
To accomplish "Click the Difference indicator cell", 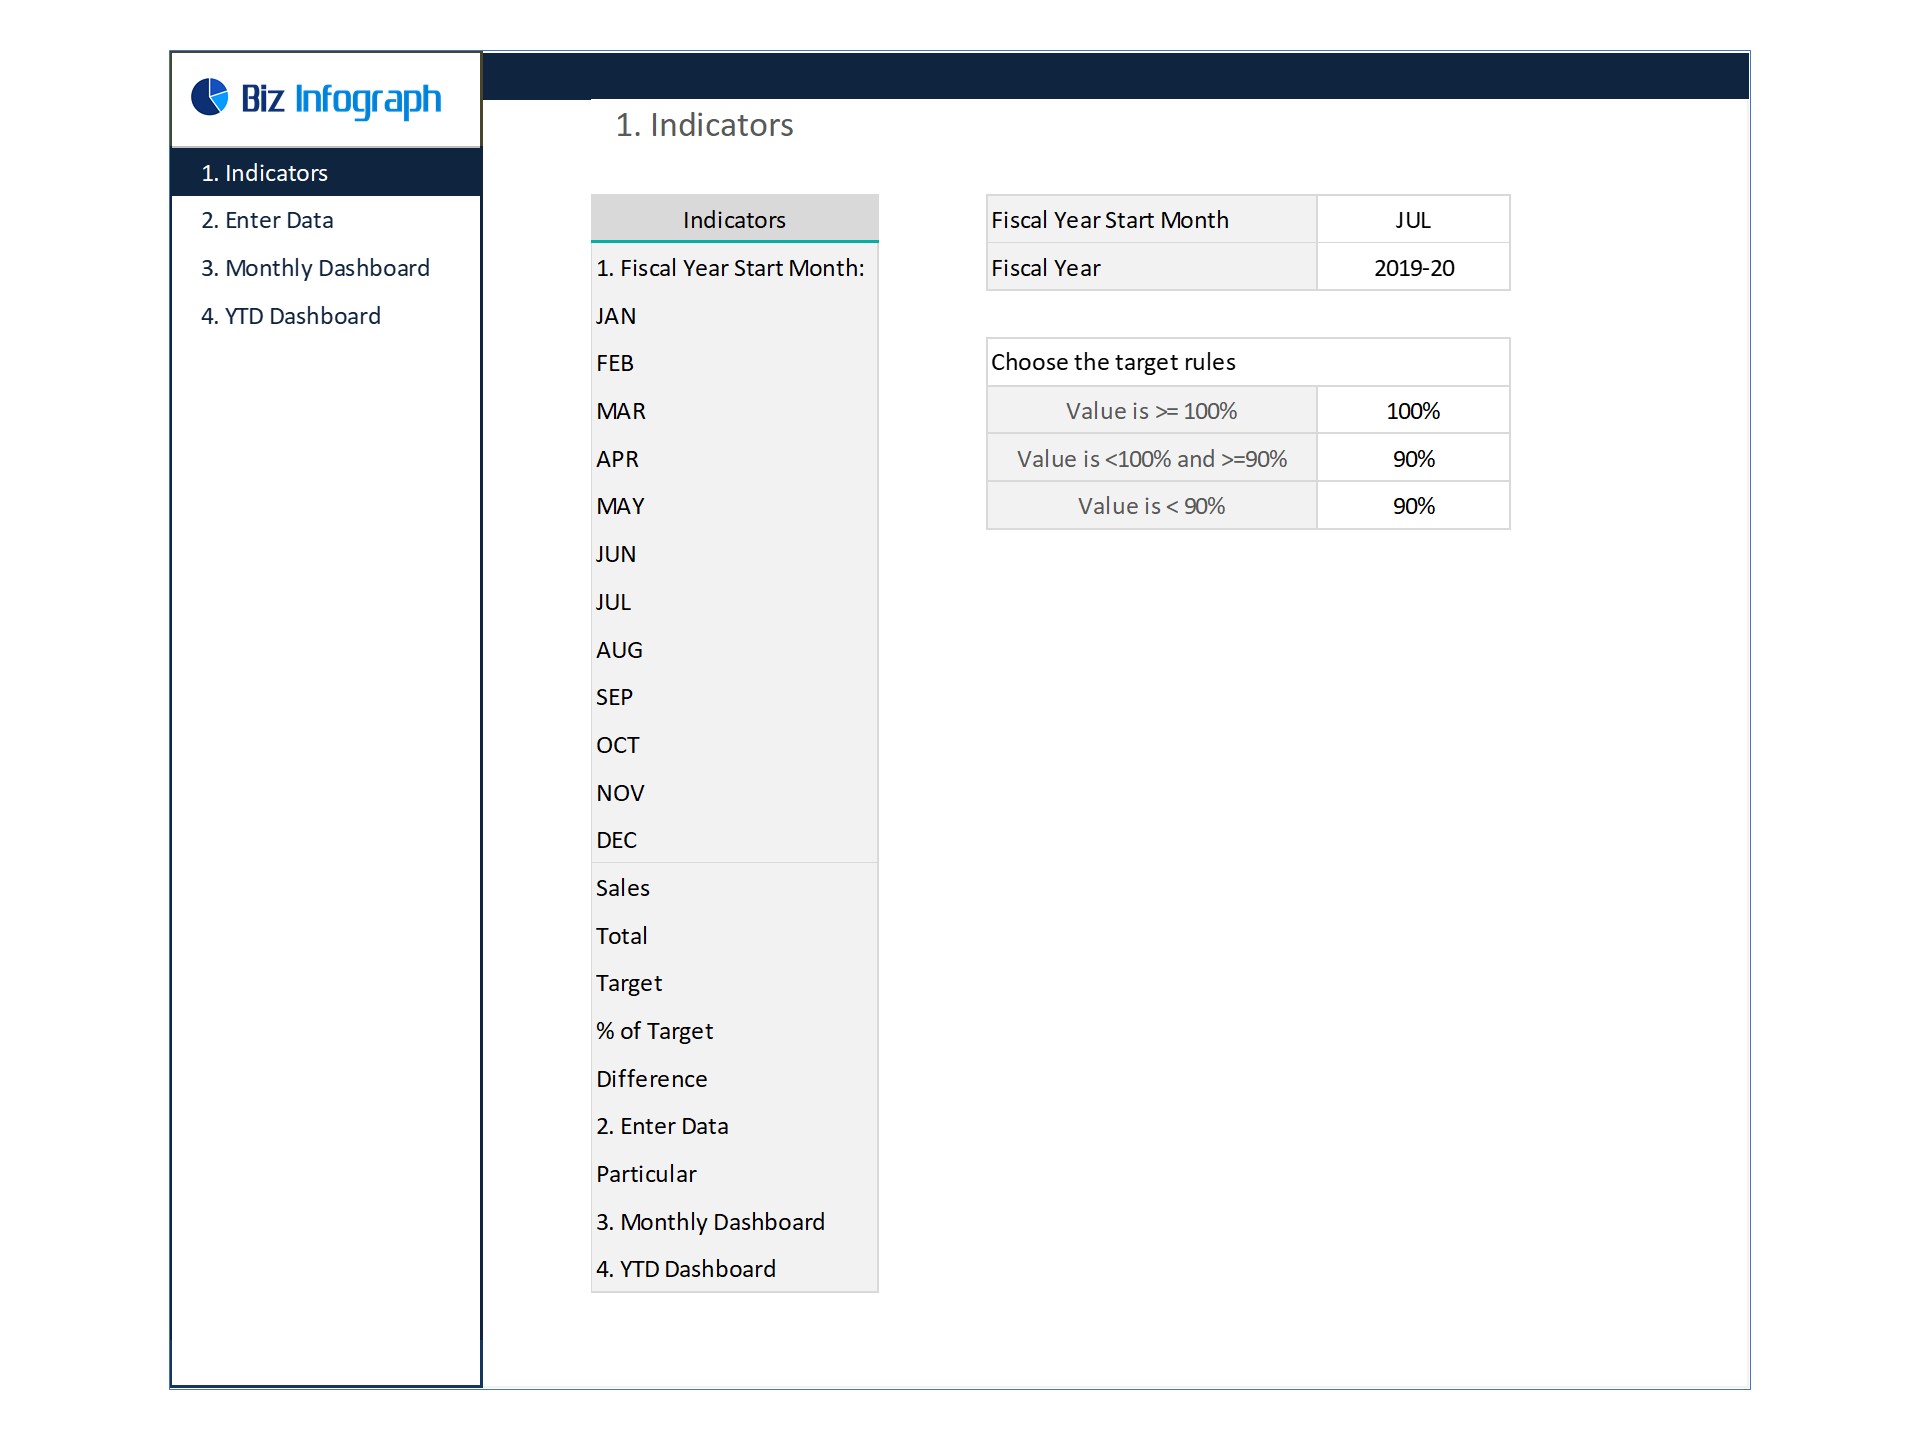I will [x=735, y=1079].
